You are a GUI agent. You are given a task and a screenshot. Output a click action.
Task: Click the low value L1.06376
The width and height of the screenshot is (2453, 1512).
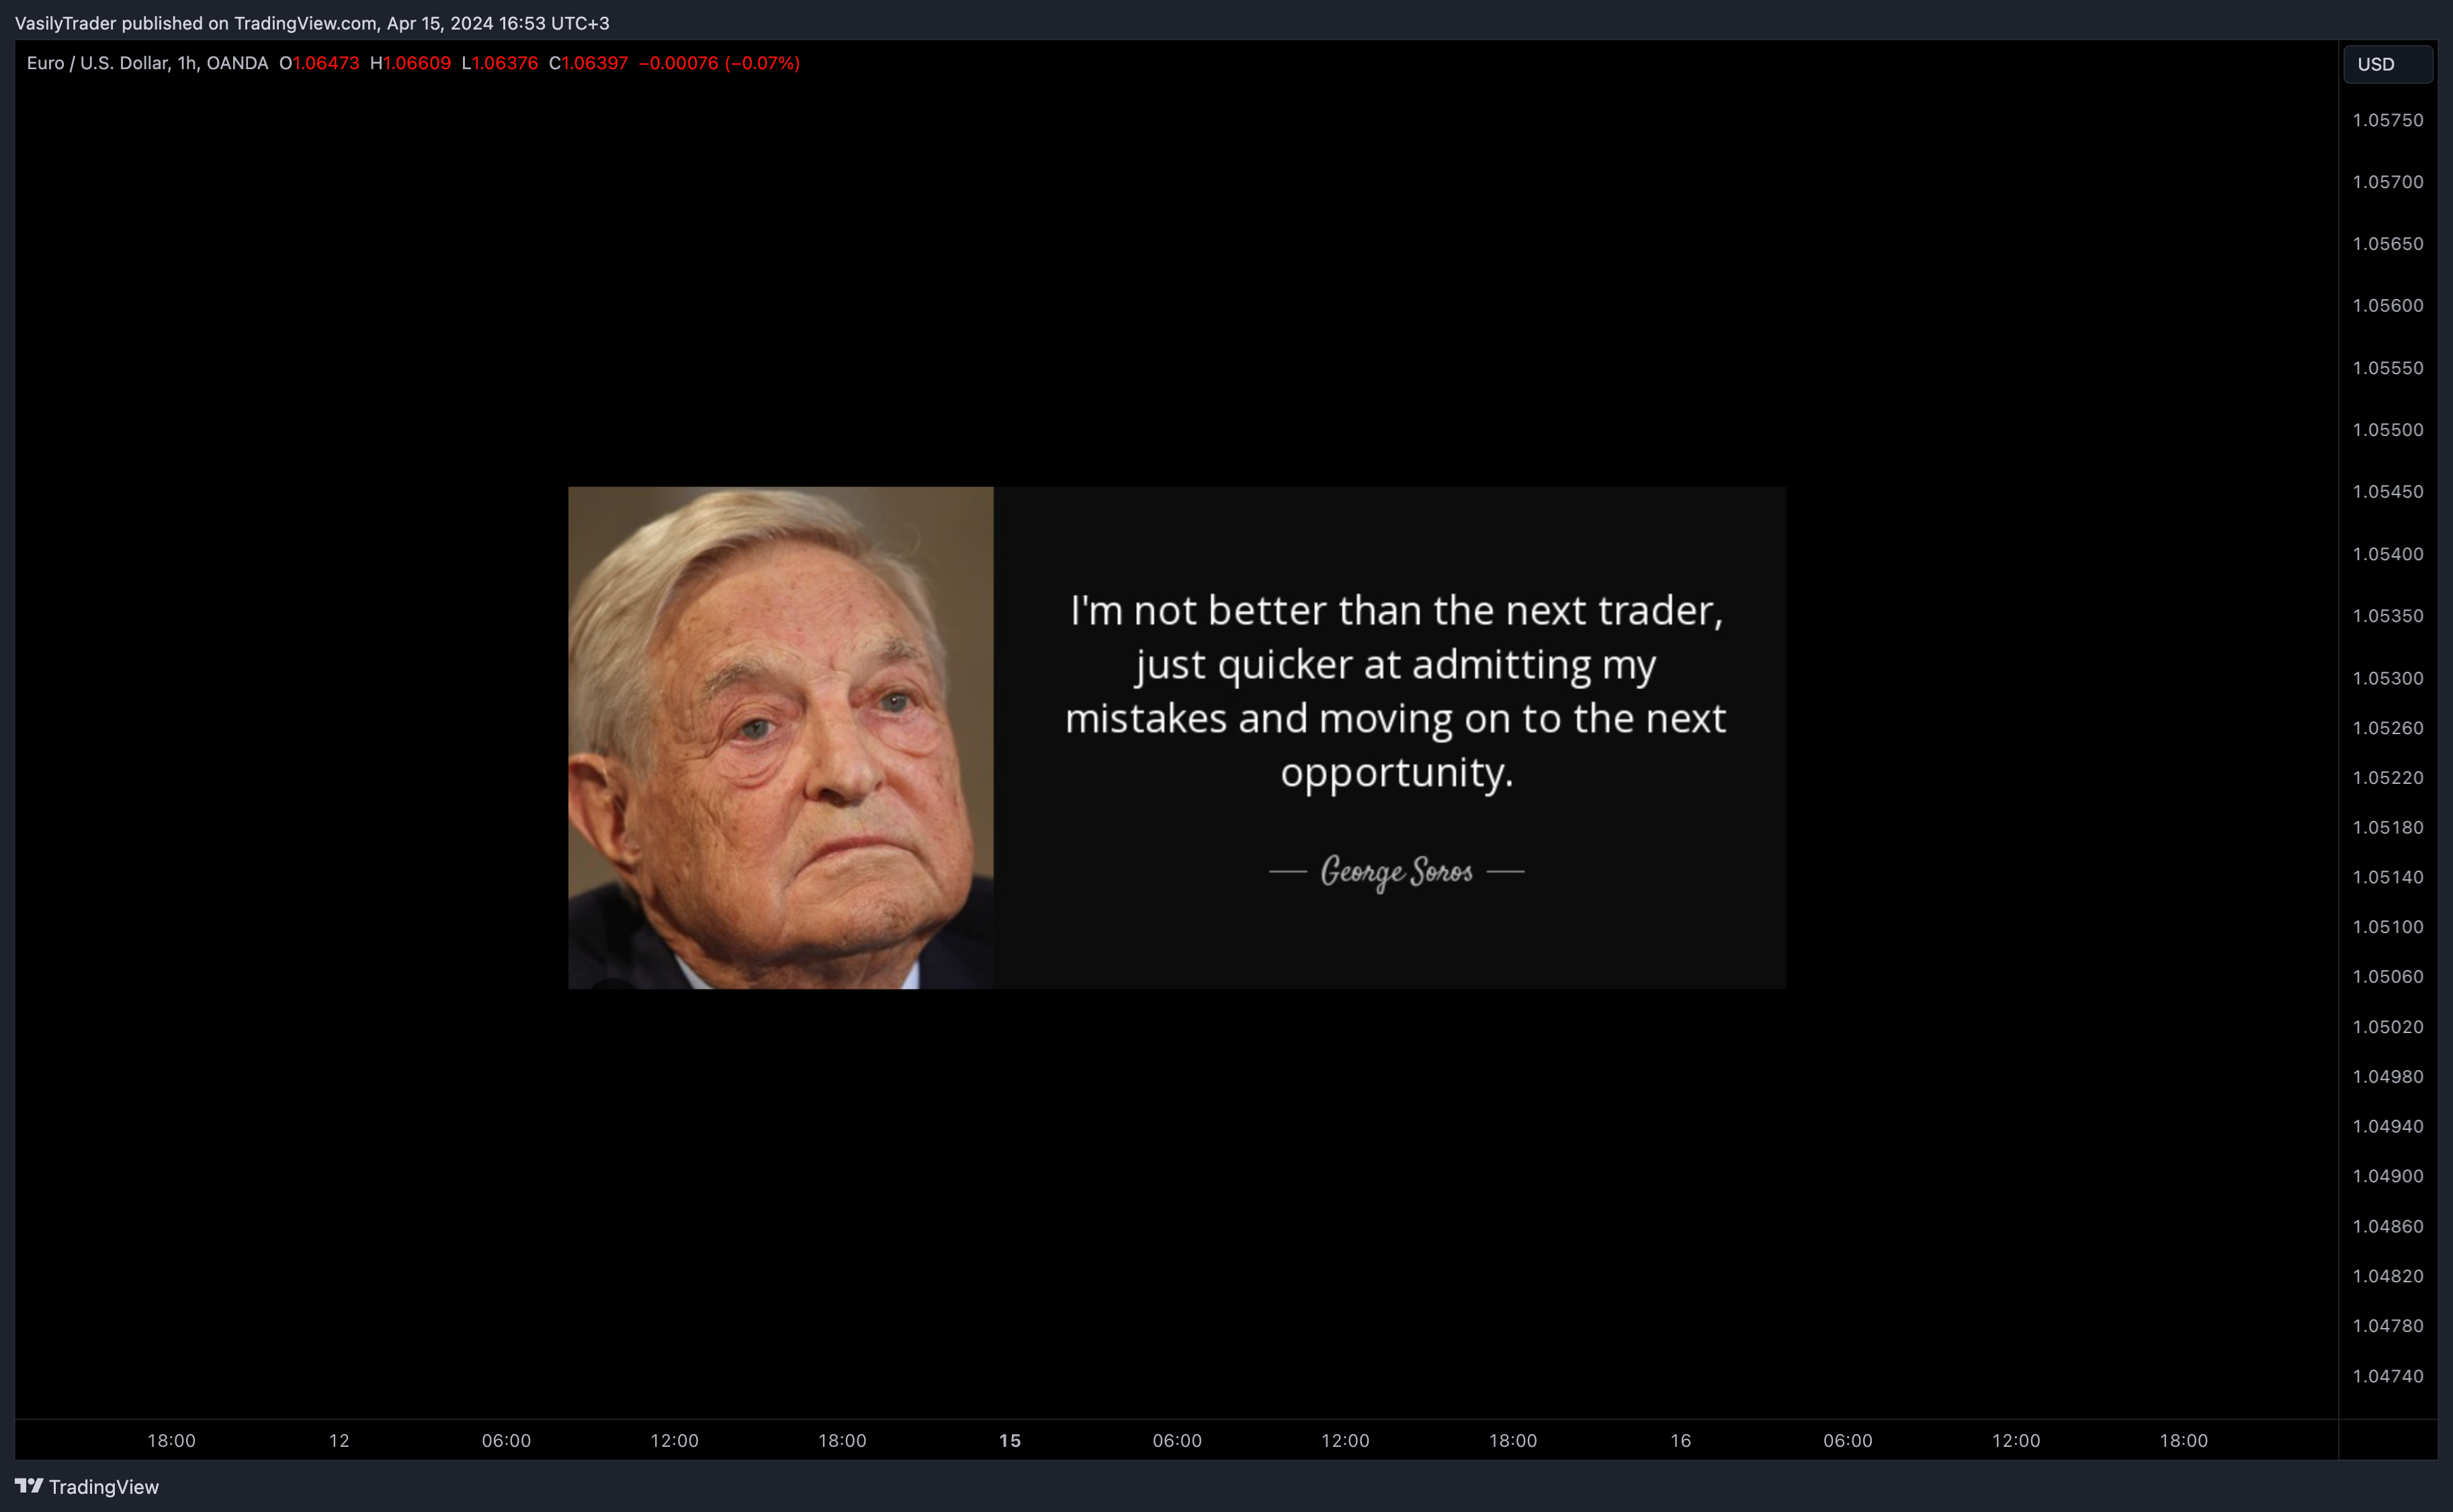[x=500, y=63]
